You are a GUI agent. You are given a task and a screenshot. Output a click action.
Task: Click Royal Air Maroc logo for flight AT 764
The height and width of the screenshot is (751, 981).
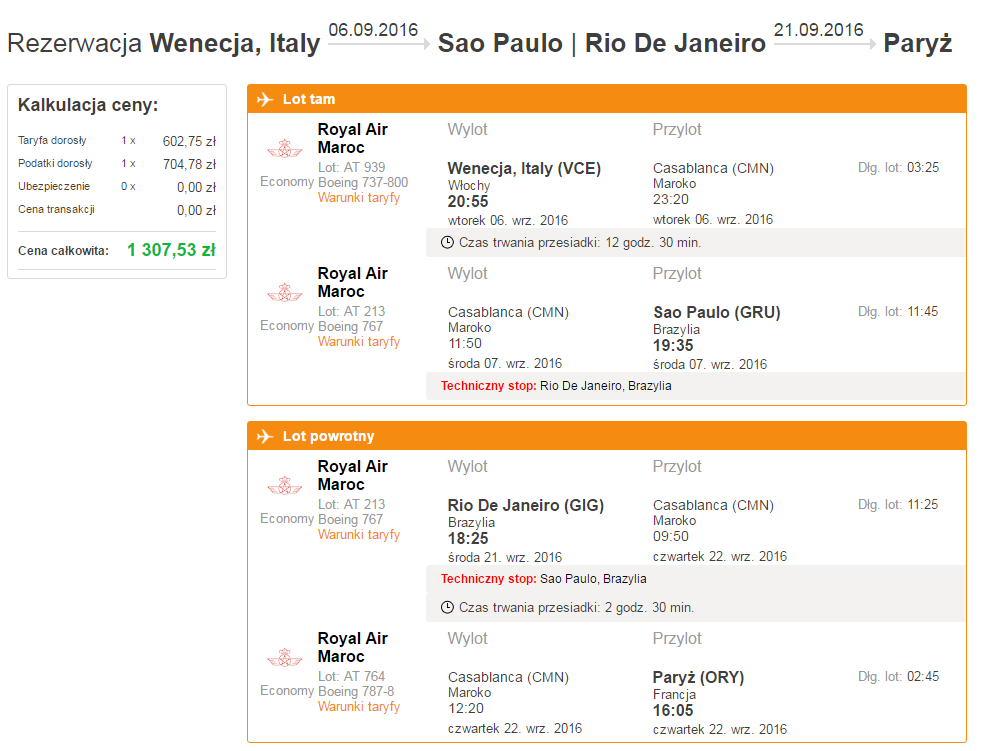tap(285, 658)
